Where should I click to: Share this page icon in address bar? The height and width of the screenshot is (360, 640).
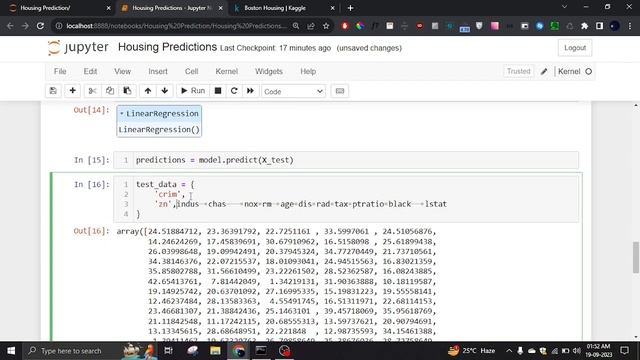[311, 26]
